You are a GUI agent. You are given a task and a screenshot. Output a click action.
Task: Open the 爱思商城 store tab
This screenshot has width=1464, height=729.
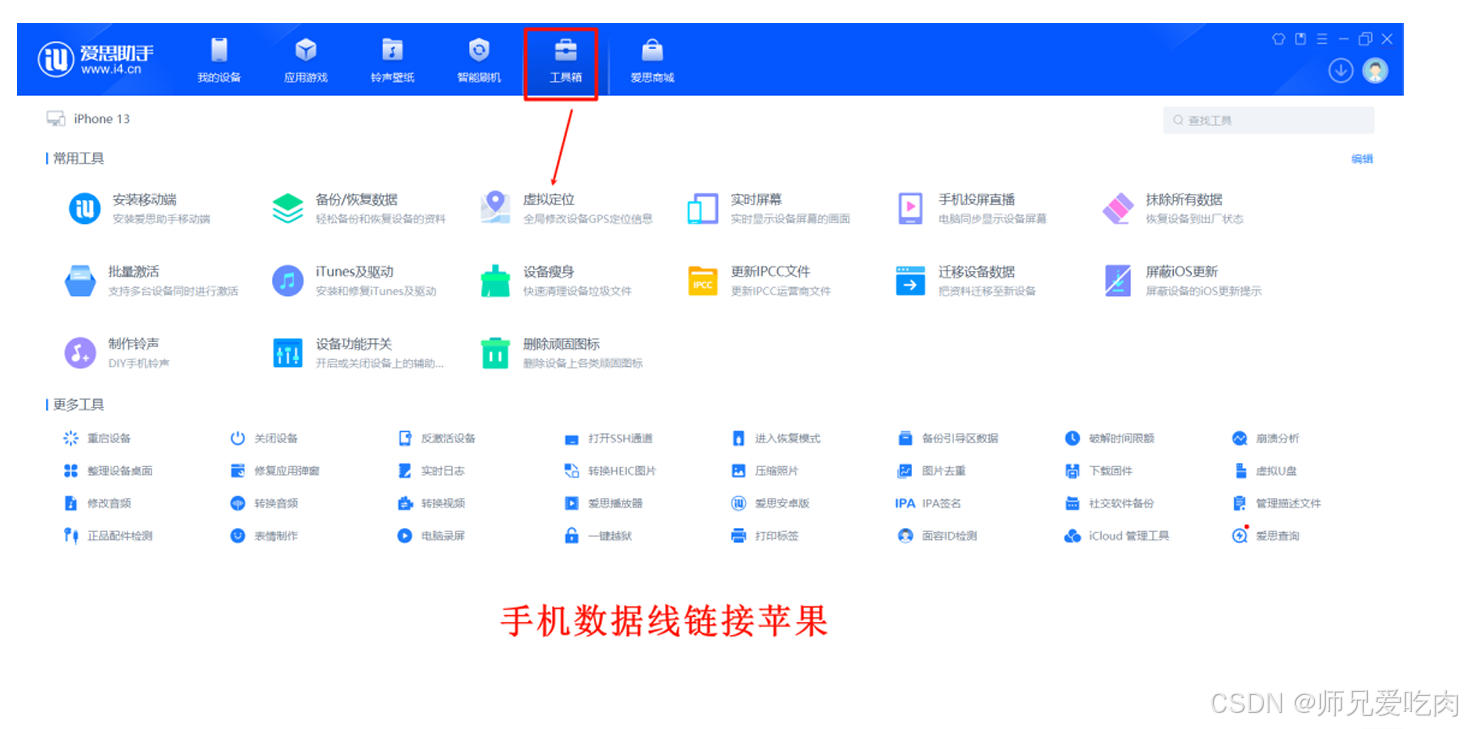652,61
